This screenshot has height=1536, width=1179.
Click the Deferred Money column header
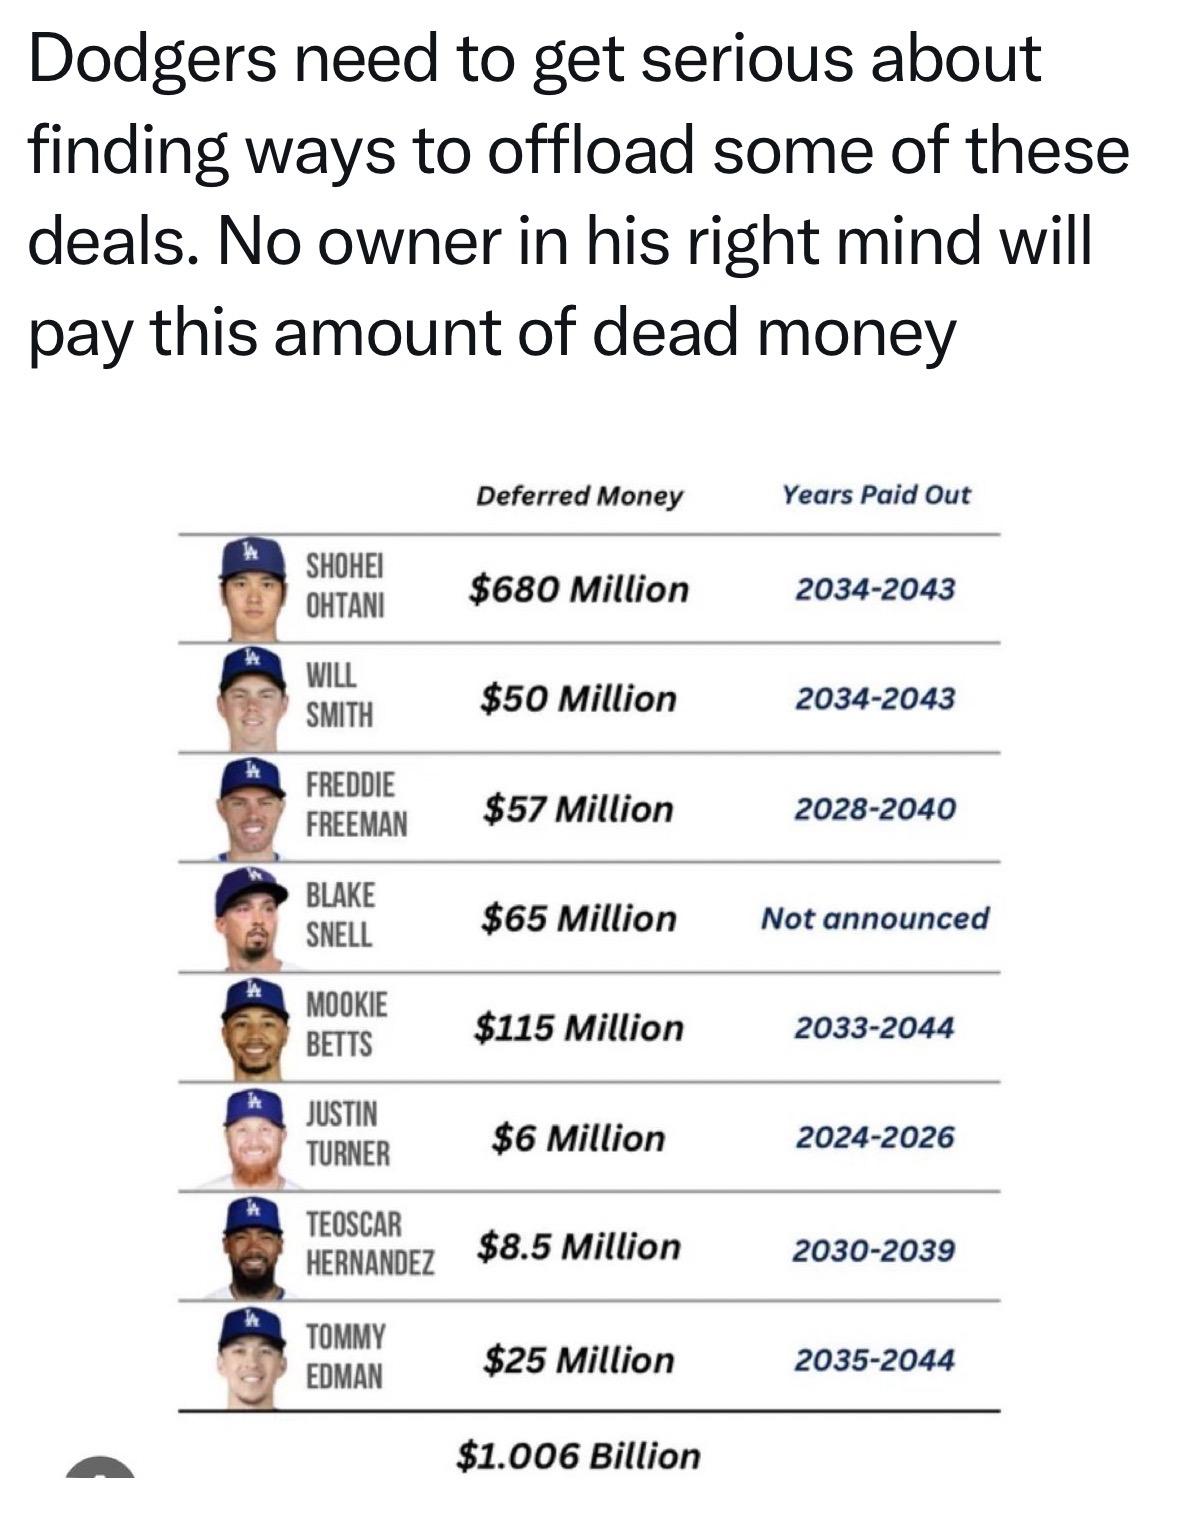click(x=579, y=496)
